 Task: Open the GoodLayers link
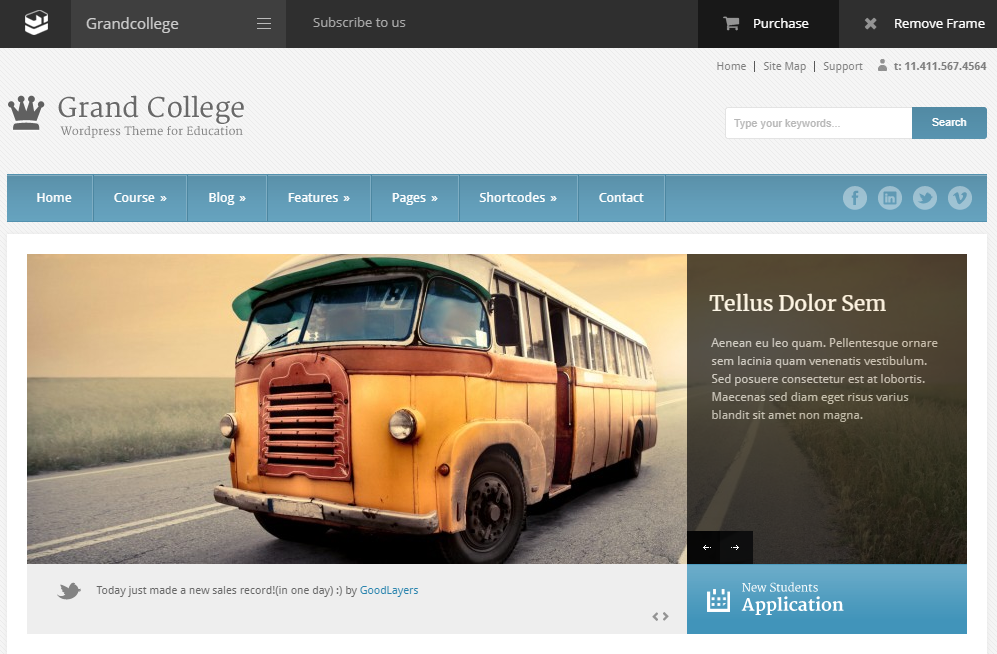389,590
